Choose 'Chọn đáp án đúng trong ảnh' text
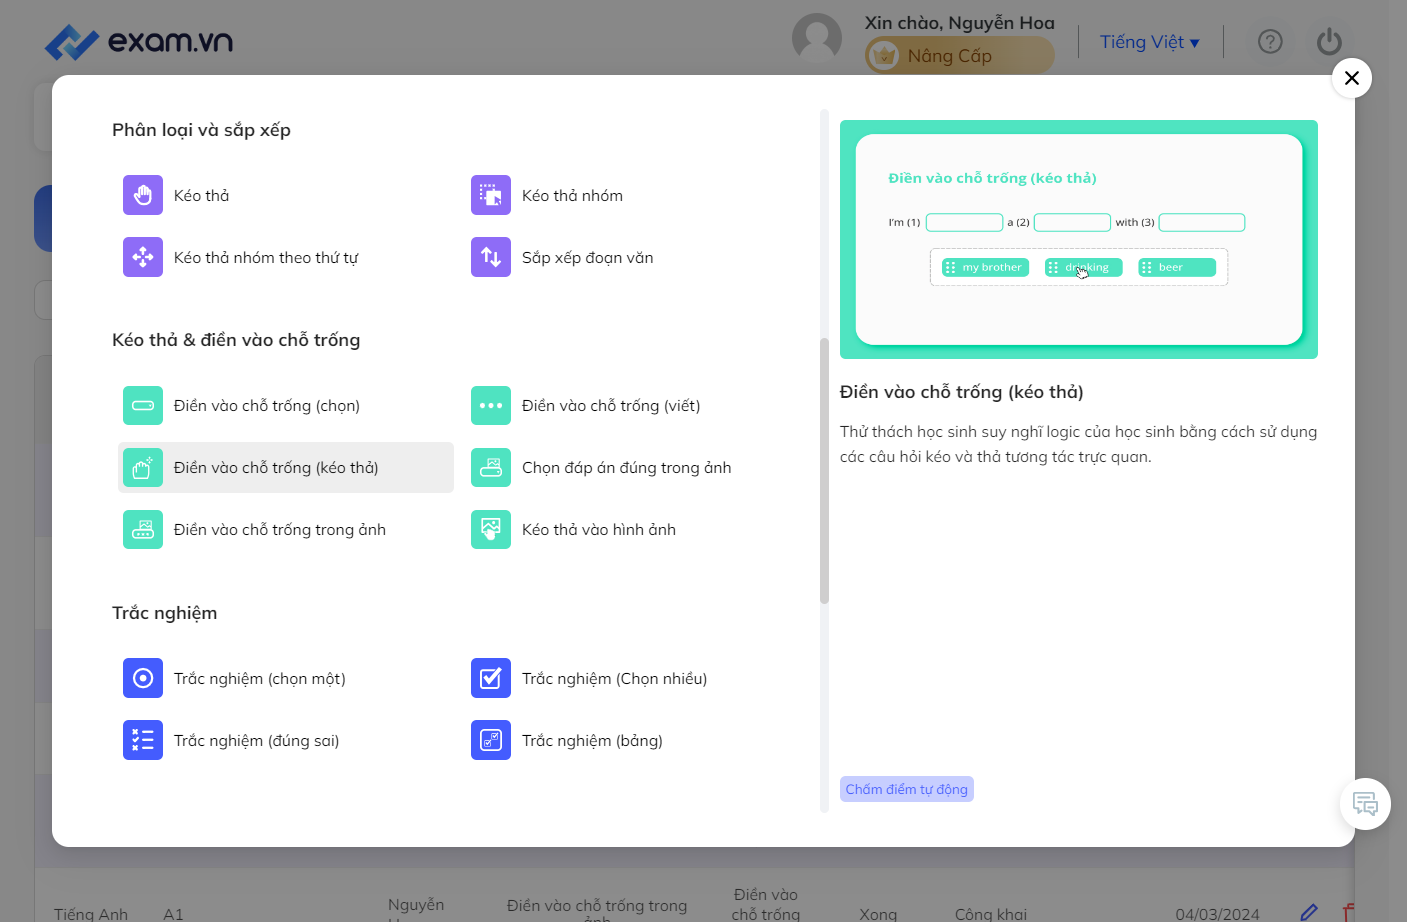The image size is (1407, 922). (x=627, y=468)
